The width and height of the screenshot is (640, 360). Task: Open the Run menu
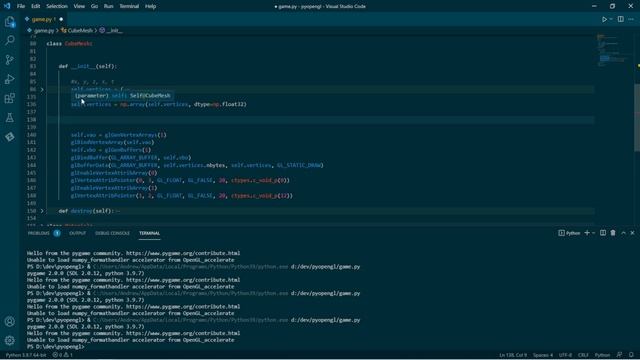[108, 6]
